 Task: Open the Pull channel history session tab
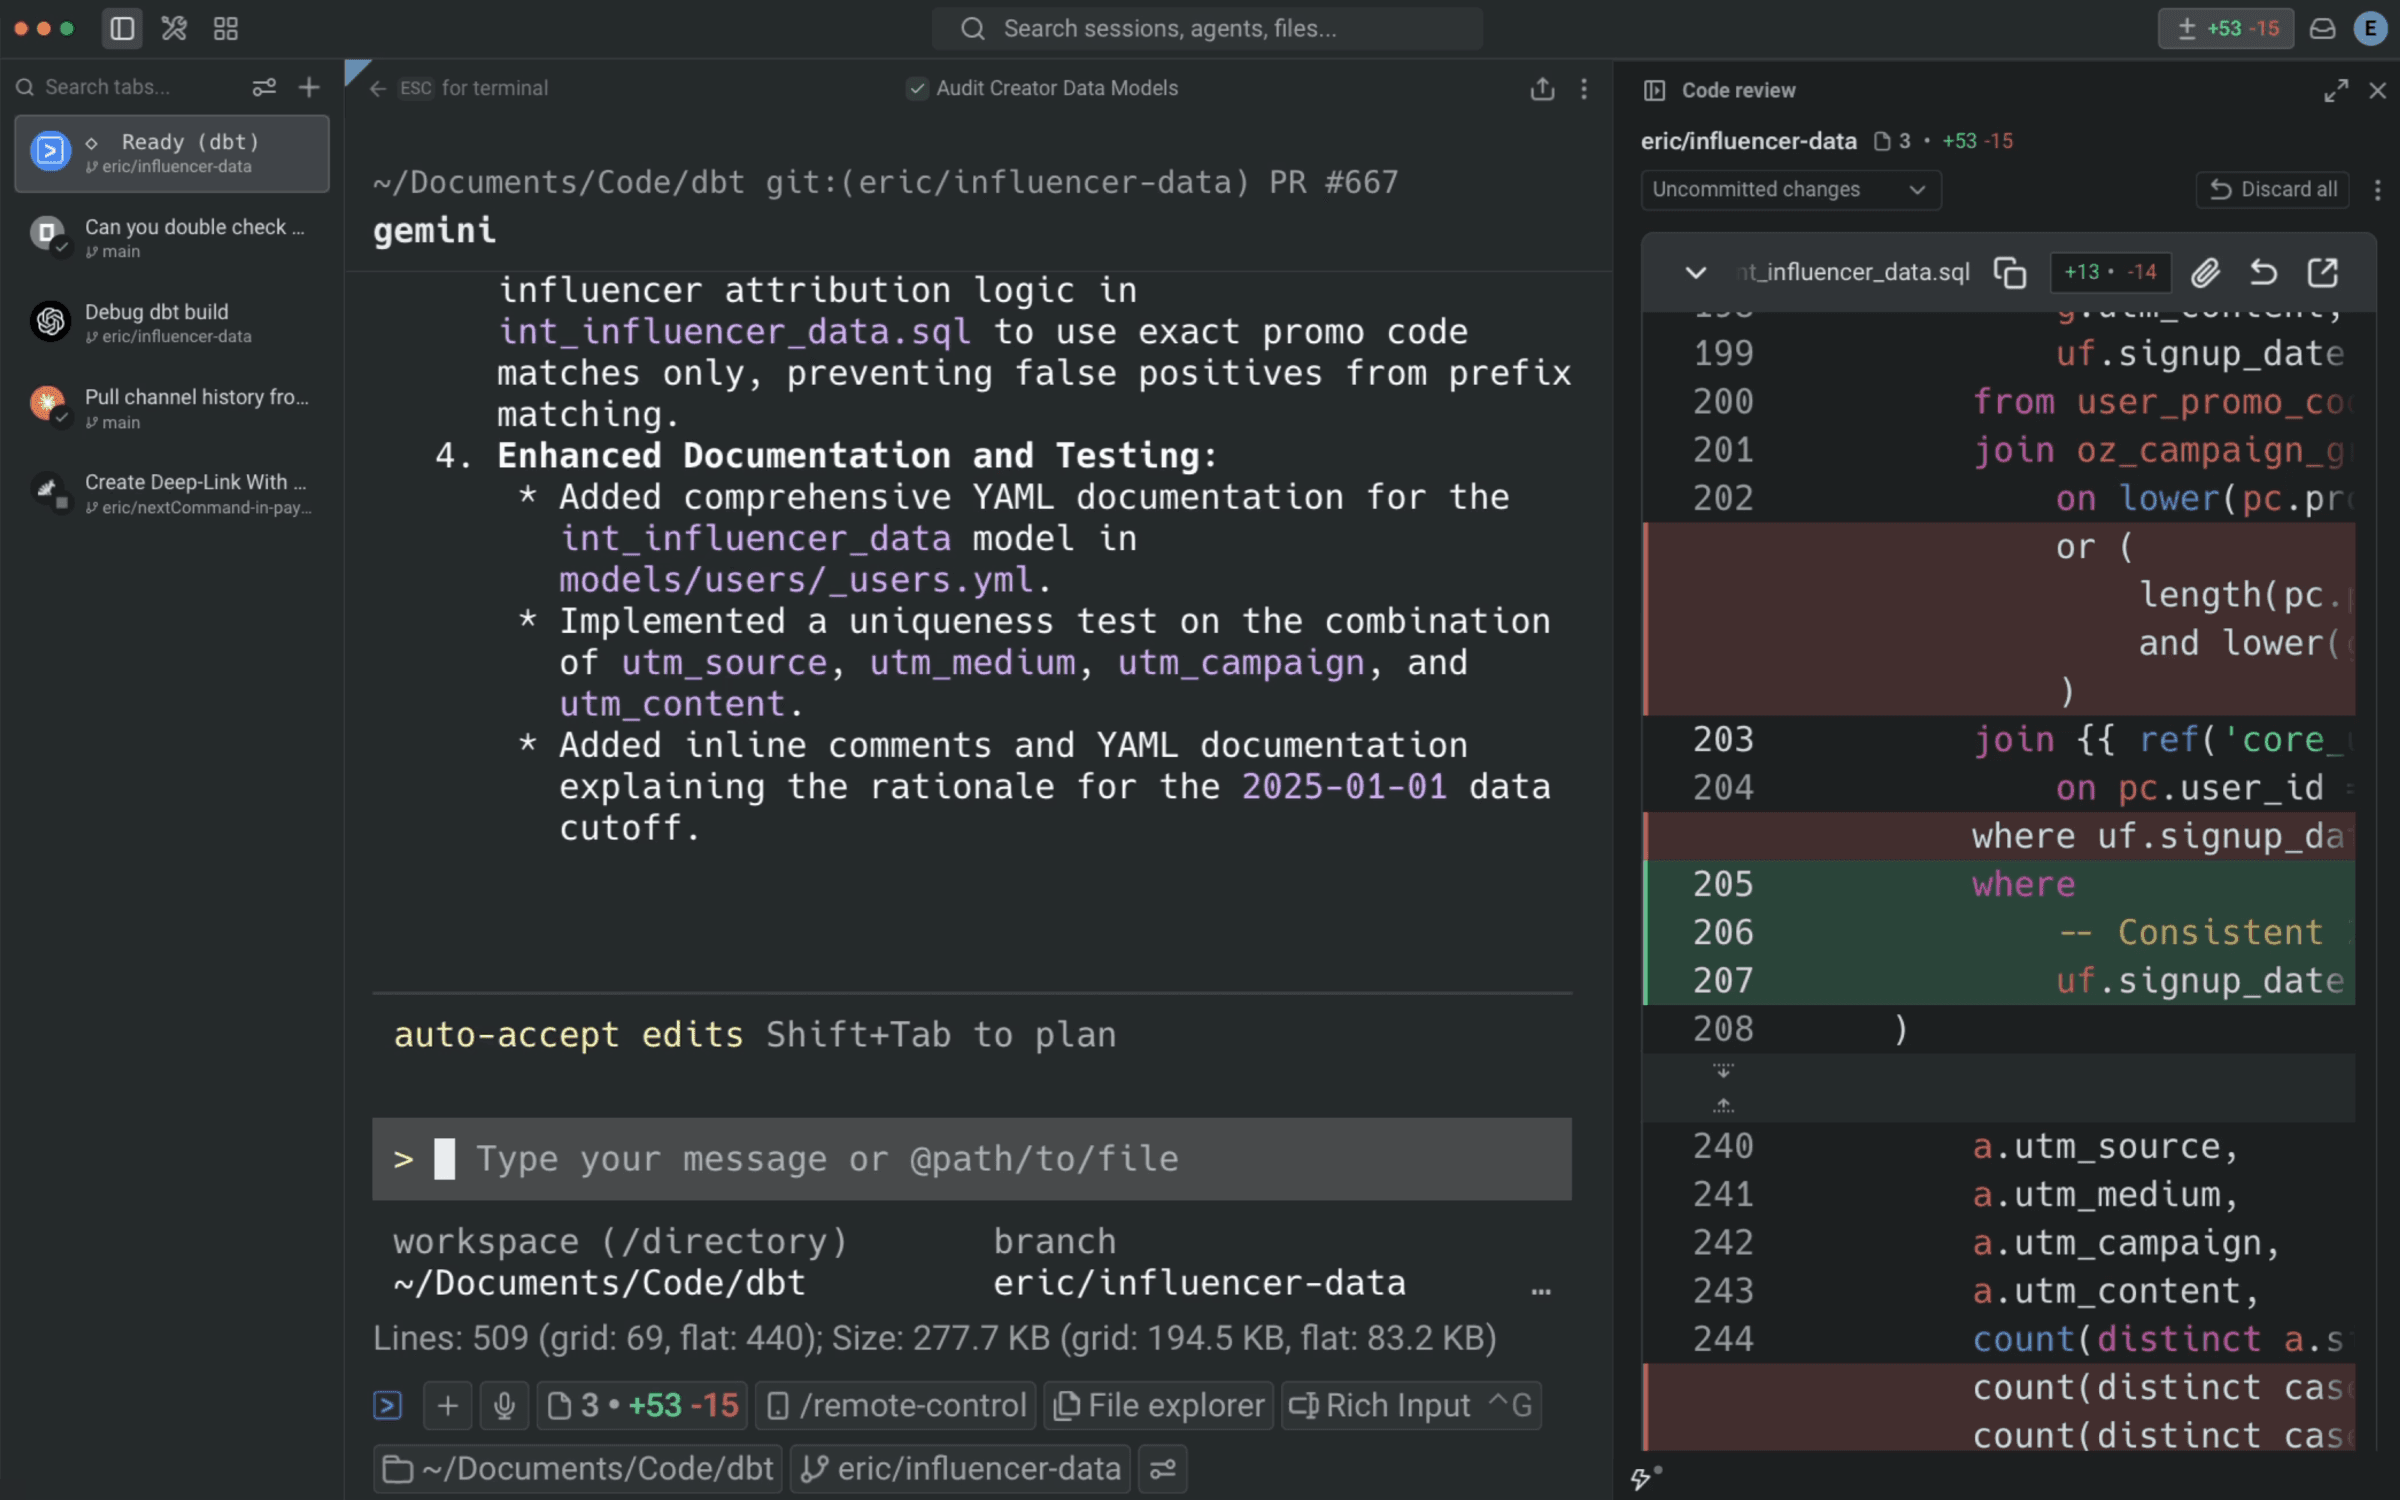click(x=170, y=407)
